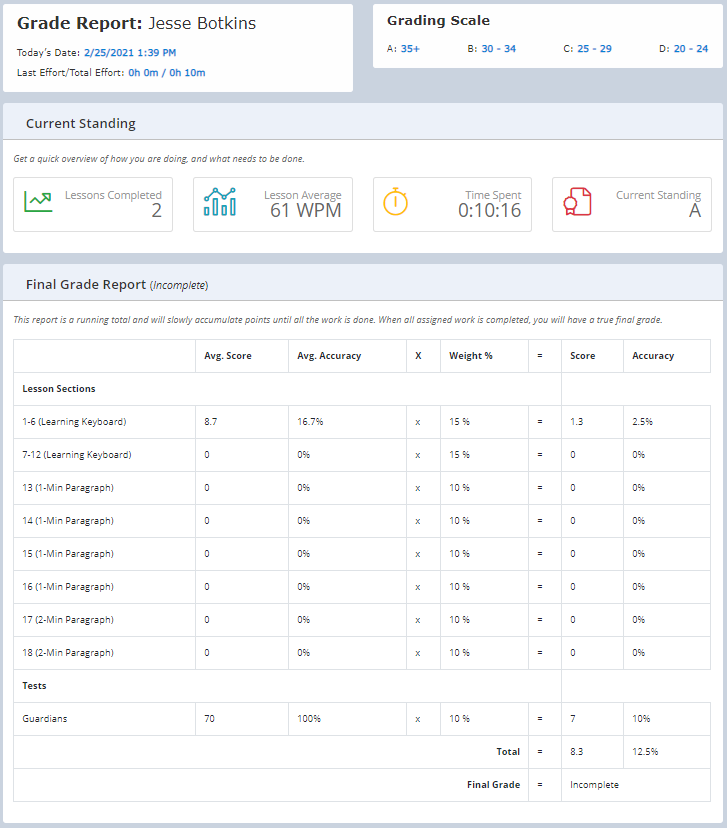Click the x in the 1-6 Learning Keyboard row
Viewport: 727px width, 828px height.
coord(417,422)
